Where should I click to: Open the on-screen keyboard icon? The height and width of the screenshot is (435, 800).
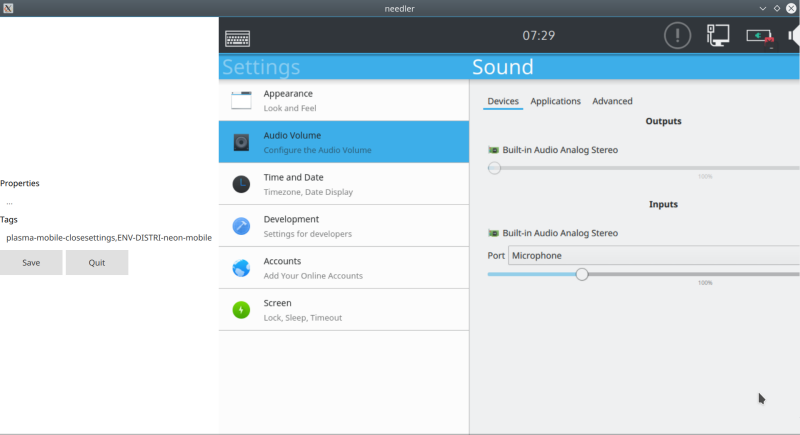[x=238, y=38]
